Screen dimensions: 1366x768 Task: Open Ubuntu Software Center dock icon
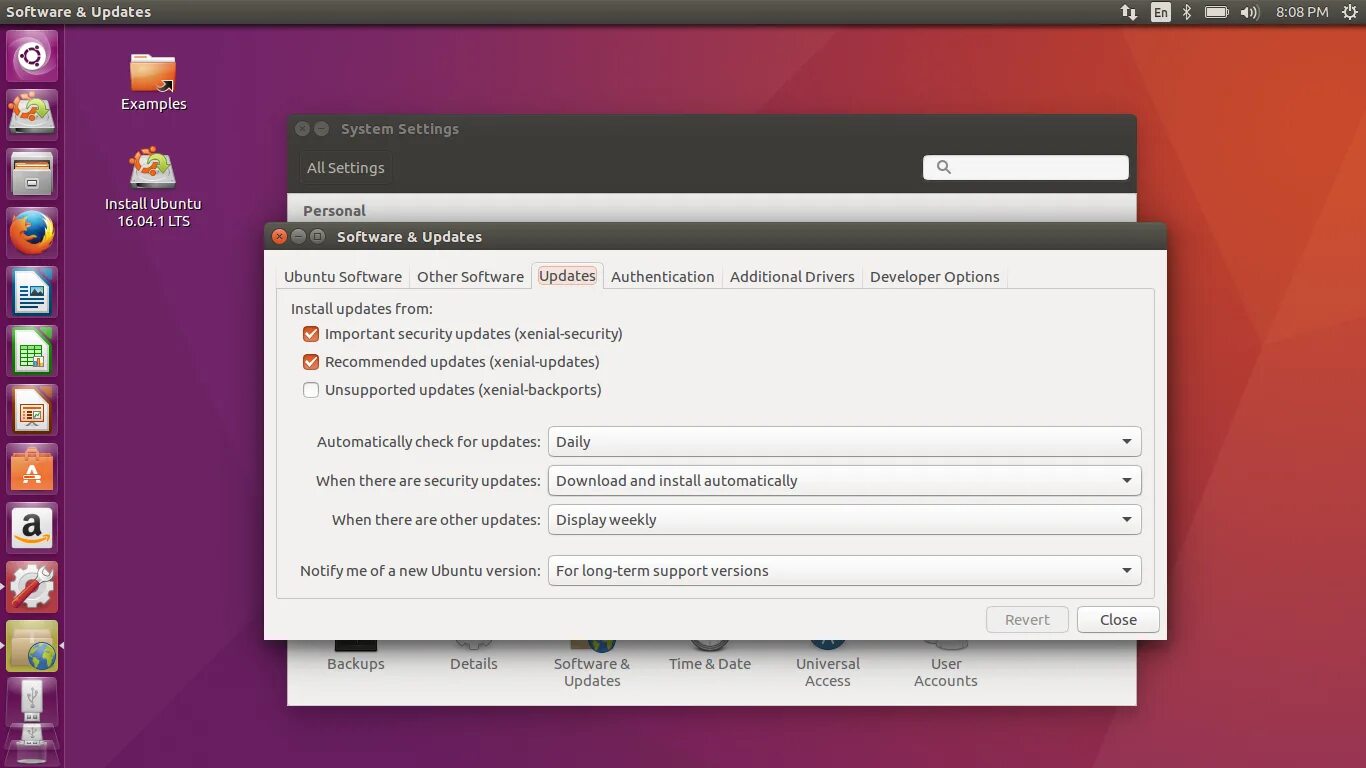[32, 468]
